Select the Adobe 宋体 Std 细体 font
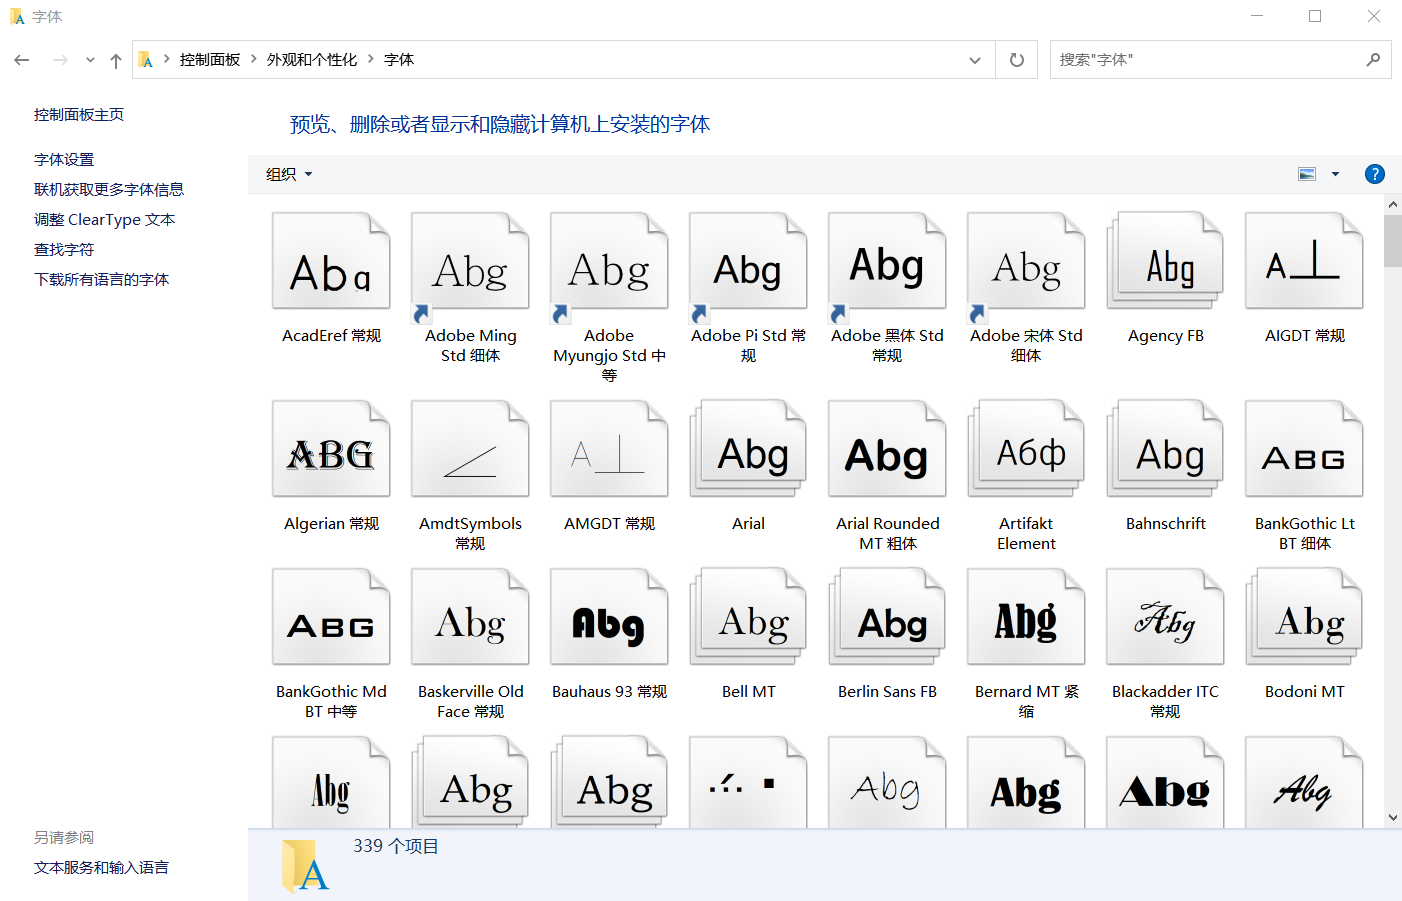 [1026, 288]
